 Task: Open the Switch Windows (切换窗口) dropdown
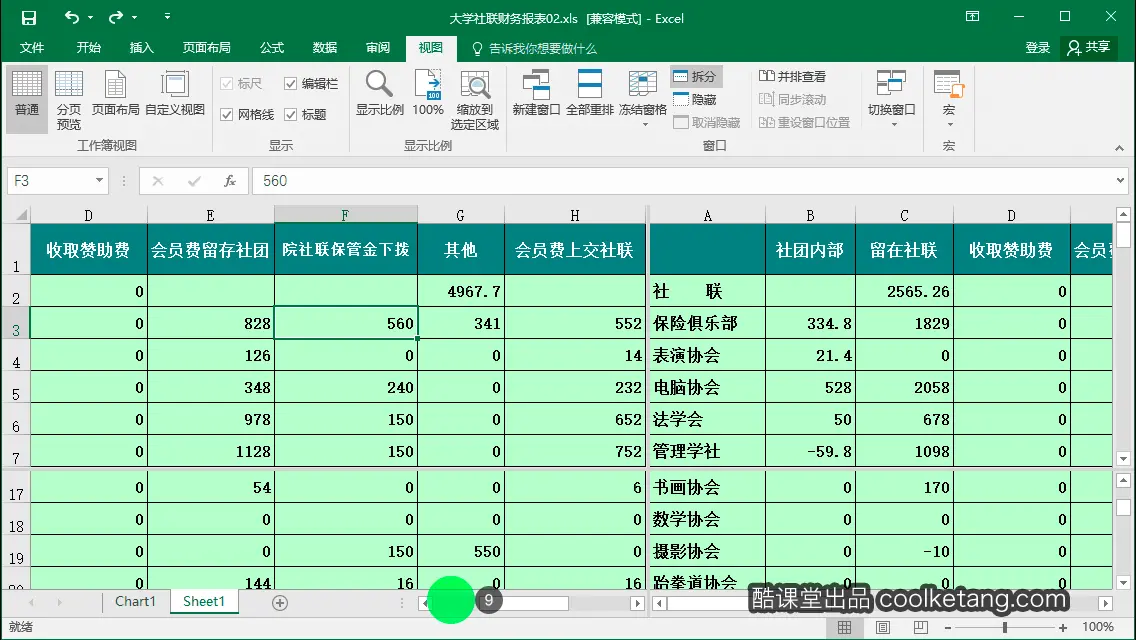tap(892, 100)
